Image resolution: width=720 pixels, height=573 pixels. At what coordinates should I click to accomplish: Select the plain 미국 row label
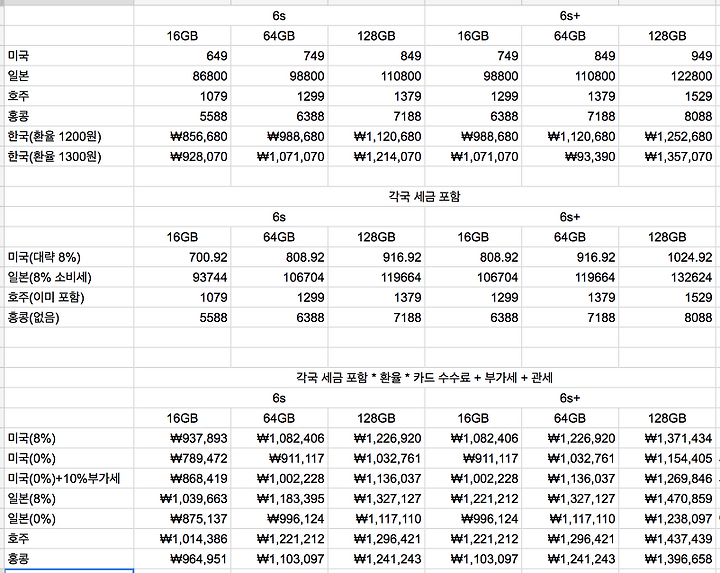69,56
